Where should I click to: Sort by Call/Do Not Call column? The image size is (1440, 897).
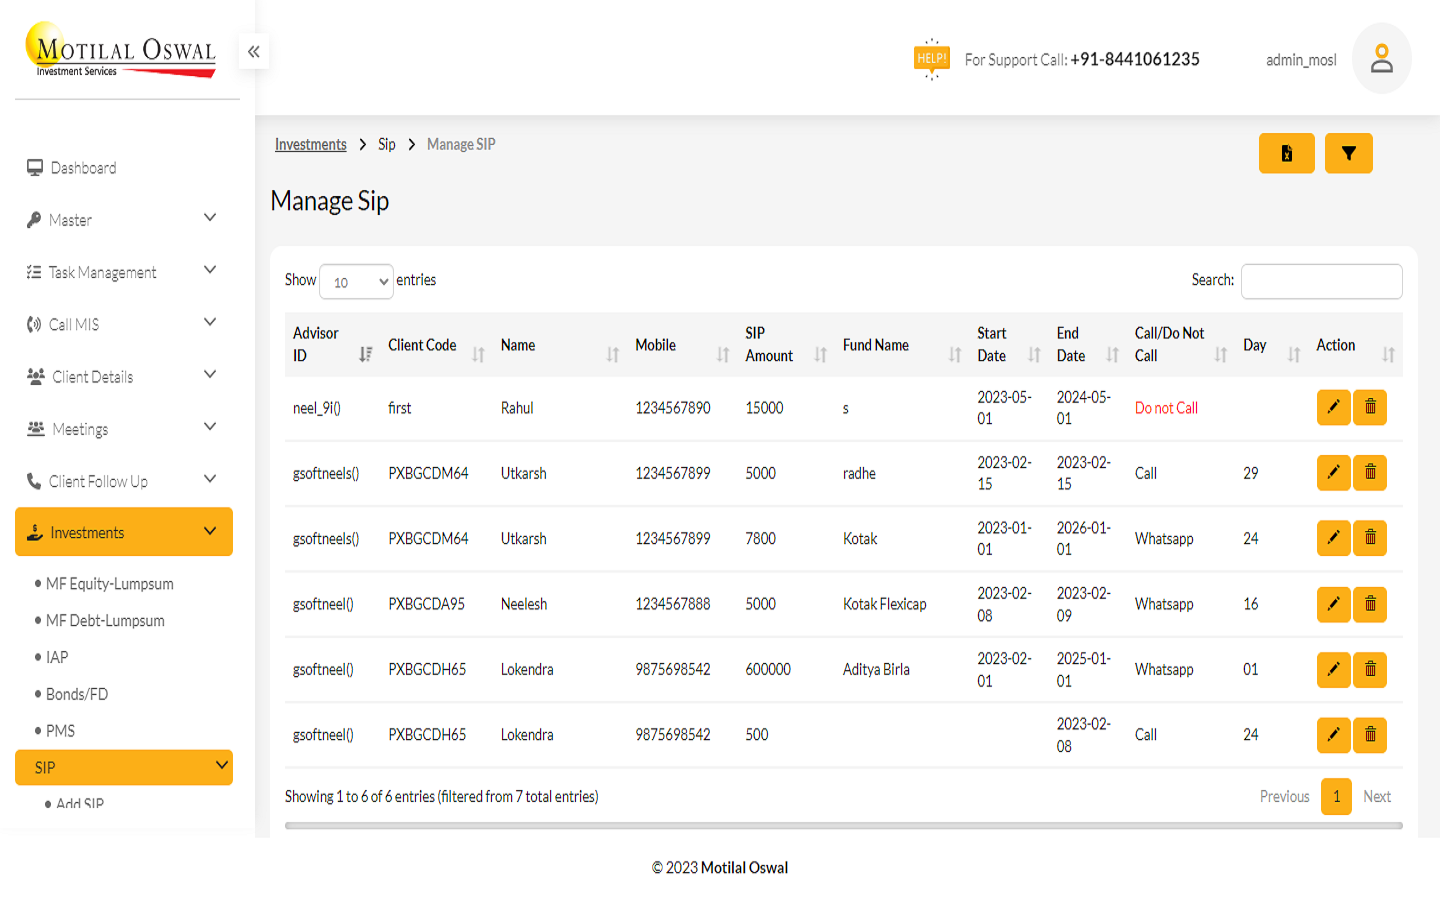pos(1181,344)
